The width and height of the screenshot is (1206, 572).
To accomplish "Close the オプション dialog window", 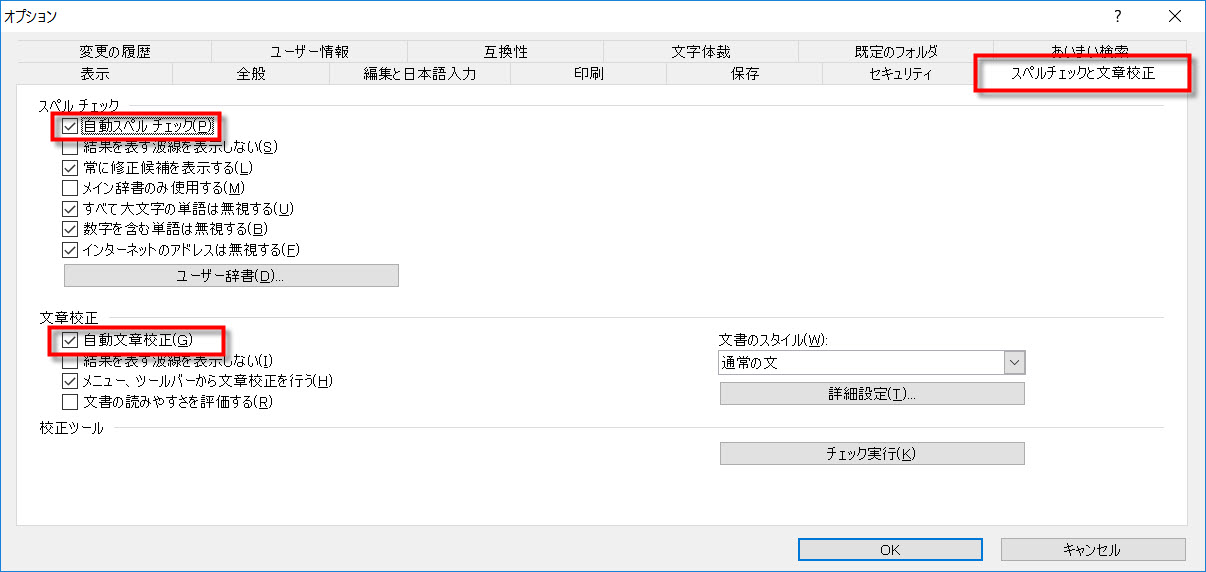I will pos(1174,16).
